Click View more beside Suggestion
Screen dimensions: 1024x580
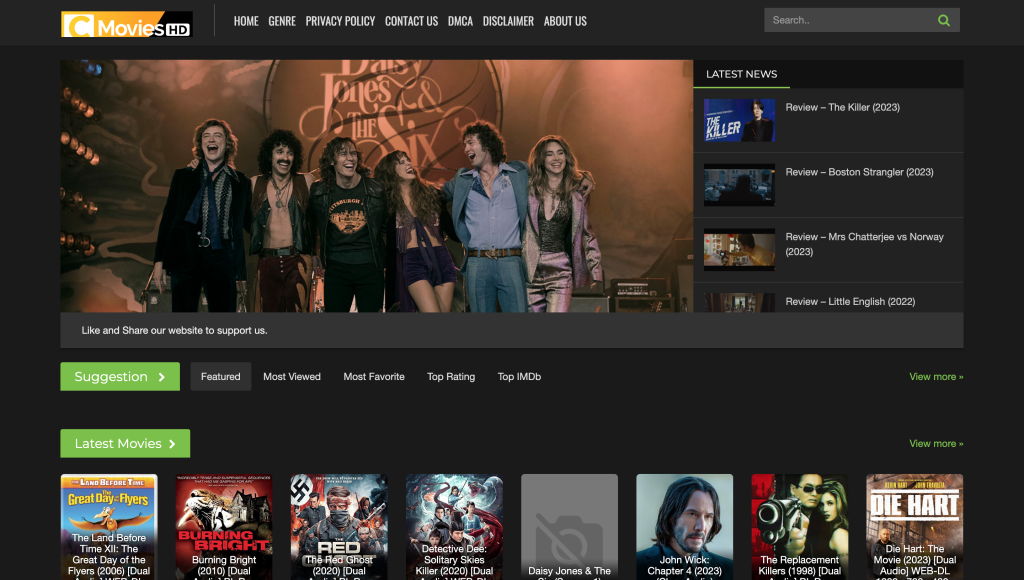pos(936,377)
